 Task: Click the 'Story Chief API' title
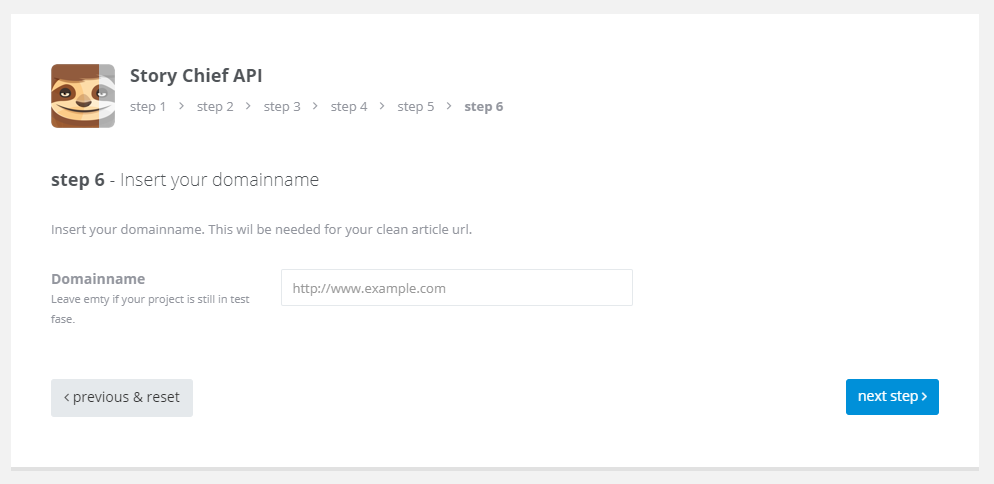pyautogui.click(x=196, y=75)
